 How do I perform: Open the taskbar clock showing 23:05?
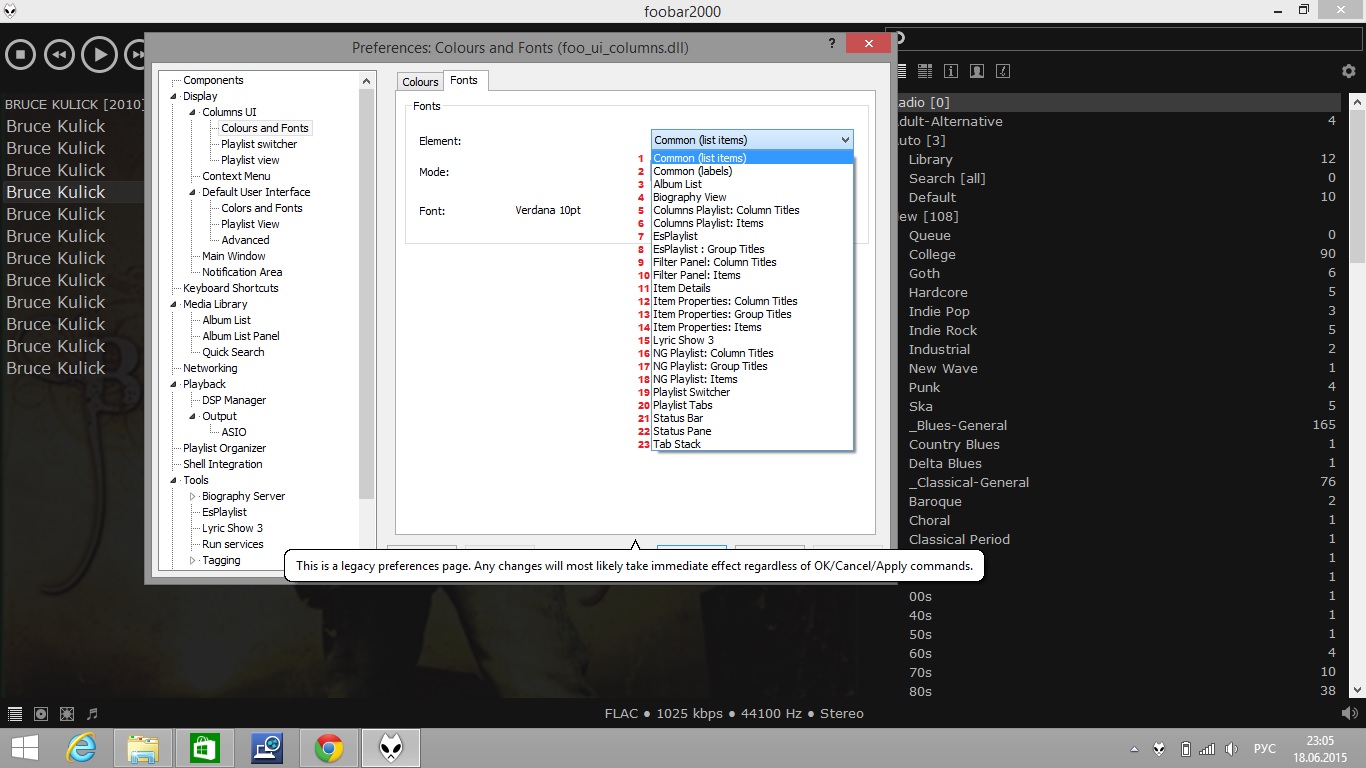[x=1320, y=748]
